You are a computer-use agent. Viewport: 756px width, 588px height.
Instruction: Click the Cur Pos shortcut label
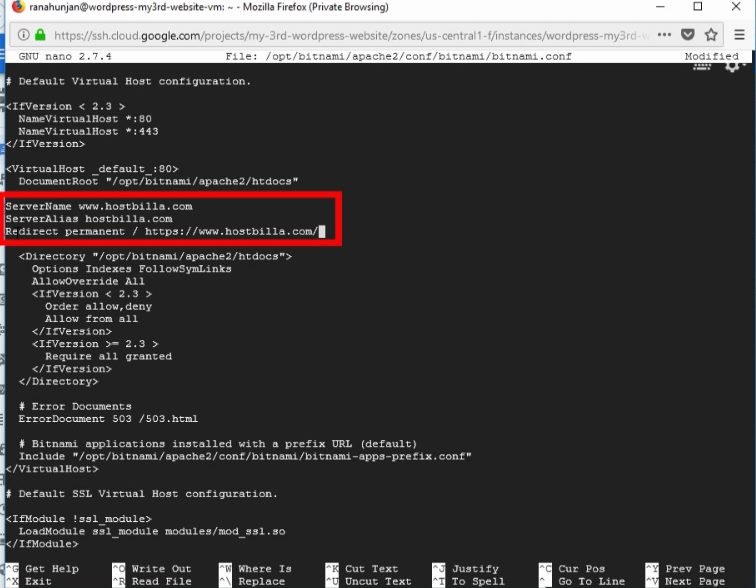(581, 569)
